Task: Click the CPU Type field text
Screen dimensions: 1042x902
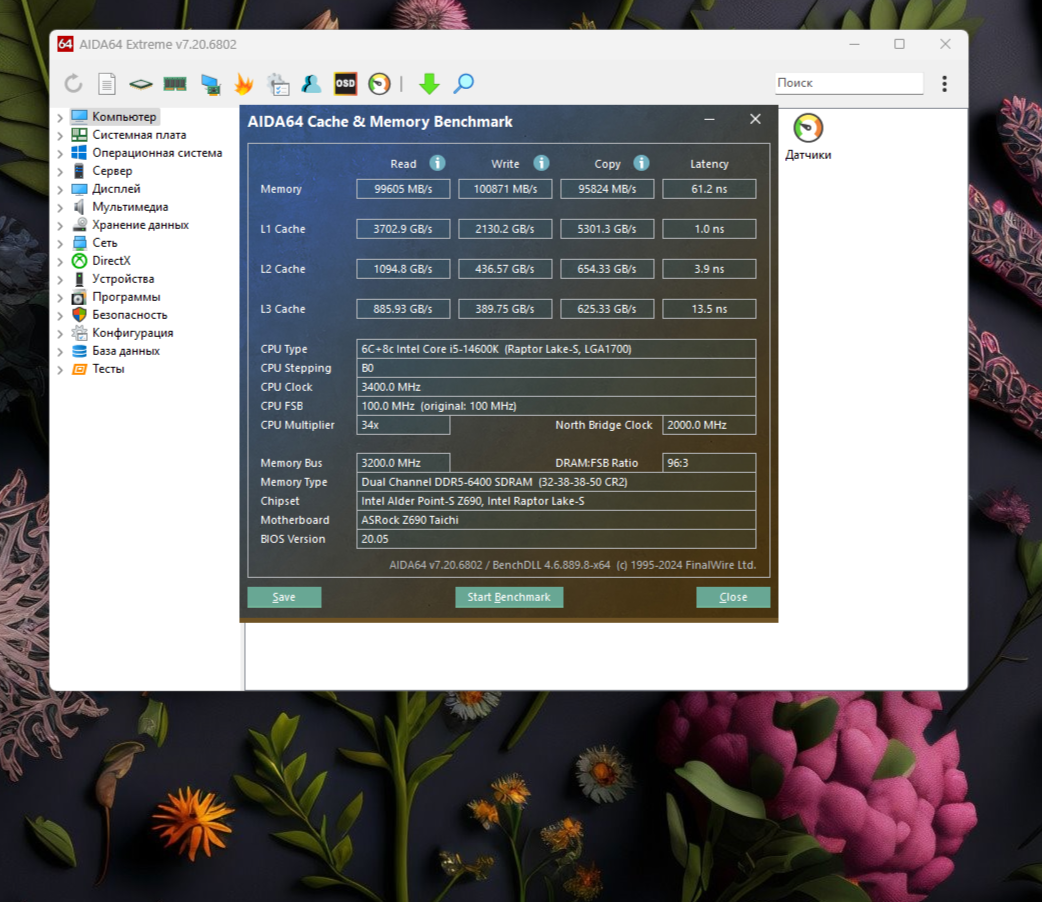Action: pos(556,349)
